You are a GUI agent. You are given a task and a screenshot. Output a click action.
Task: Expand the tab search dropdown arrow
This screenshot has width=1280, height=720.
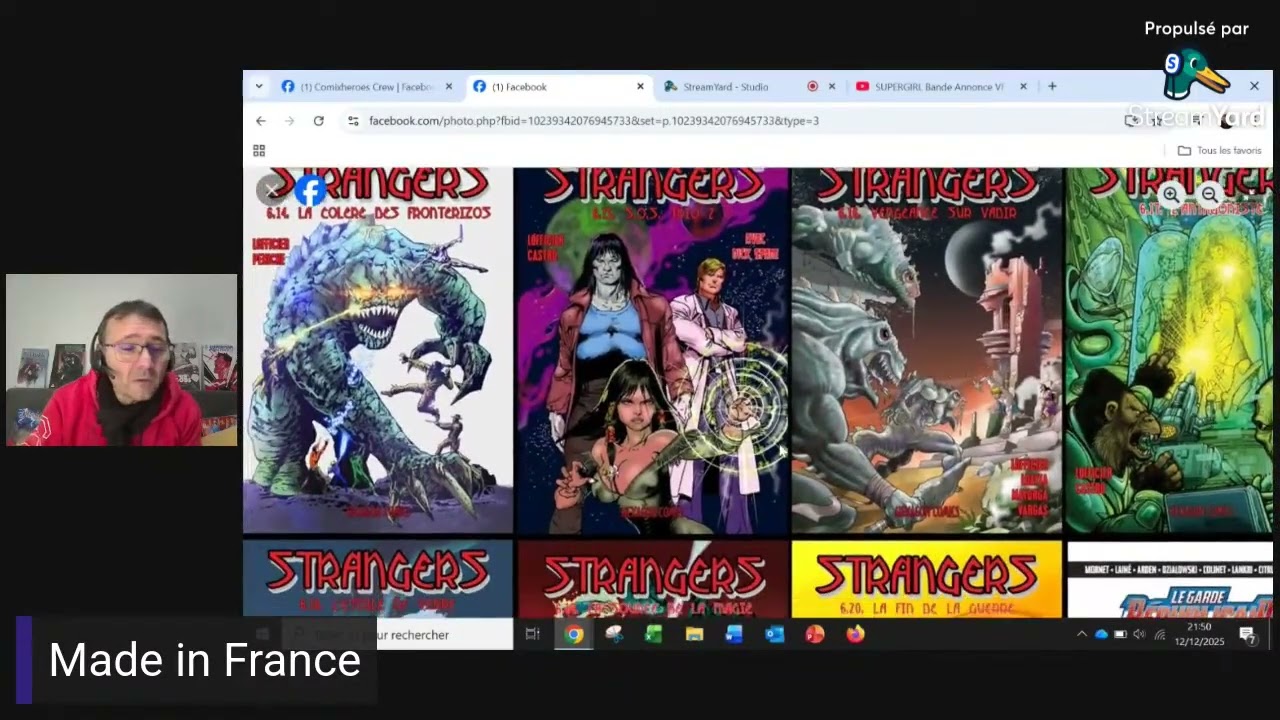pos(259,87)
